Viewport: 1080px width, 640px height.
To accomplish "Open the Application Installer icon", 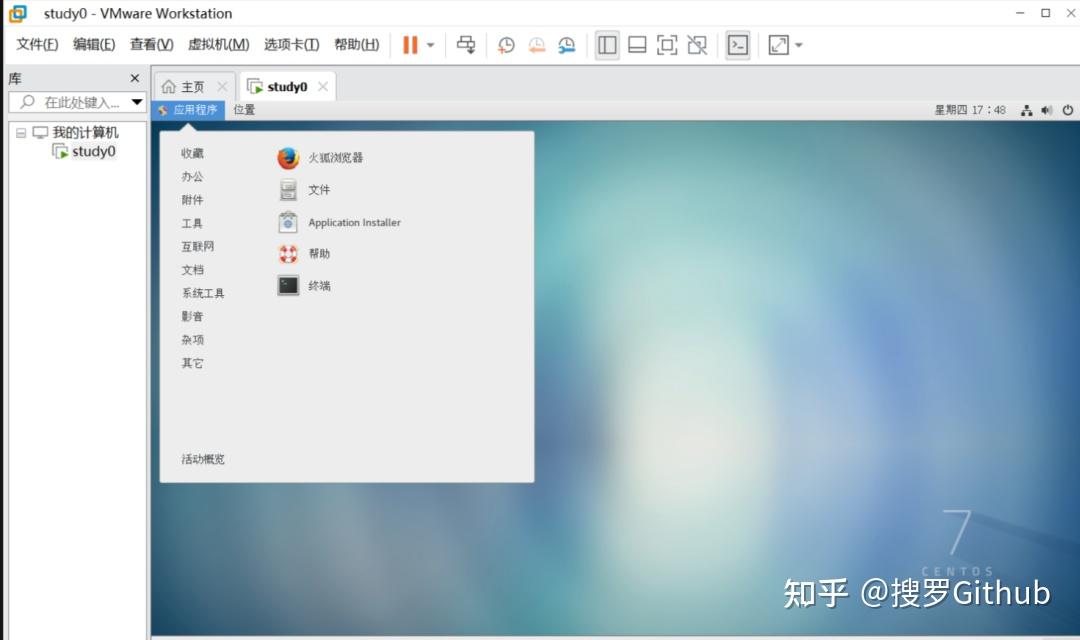I will (x=288, y=222).
